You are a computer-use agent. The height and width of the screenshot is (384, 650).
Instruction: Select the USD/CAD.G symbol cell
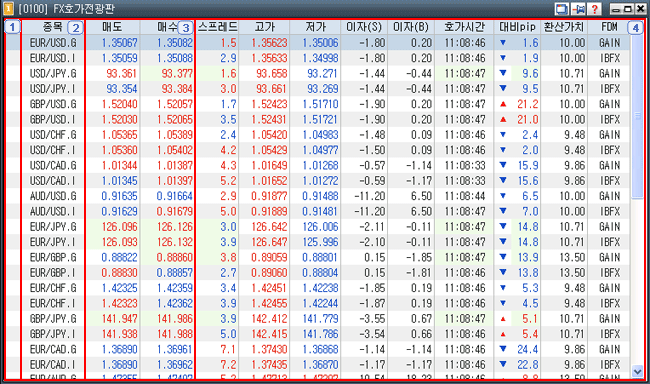(x=53, y=165)
